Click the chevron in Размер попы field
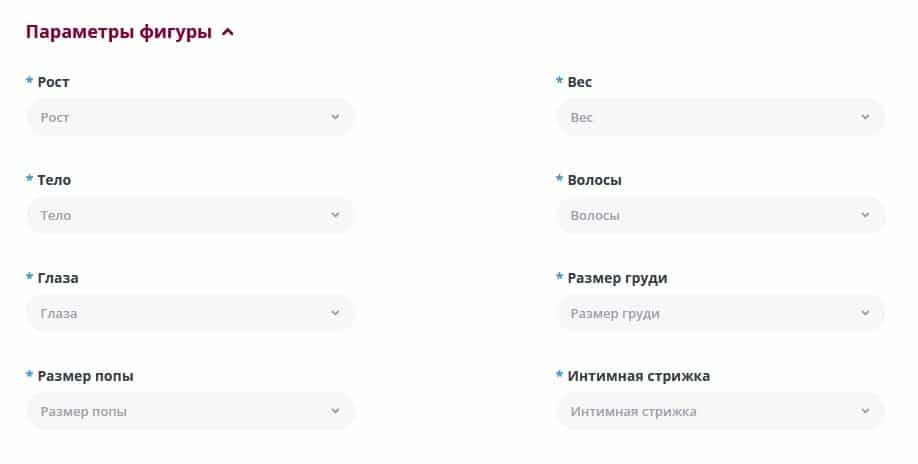The height and width of the screenshot is (464, 918). (x=335, y=411)
